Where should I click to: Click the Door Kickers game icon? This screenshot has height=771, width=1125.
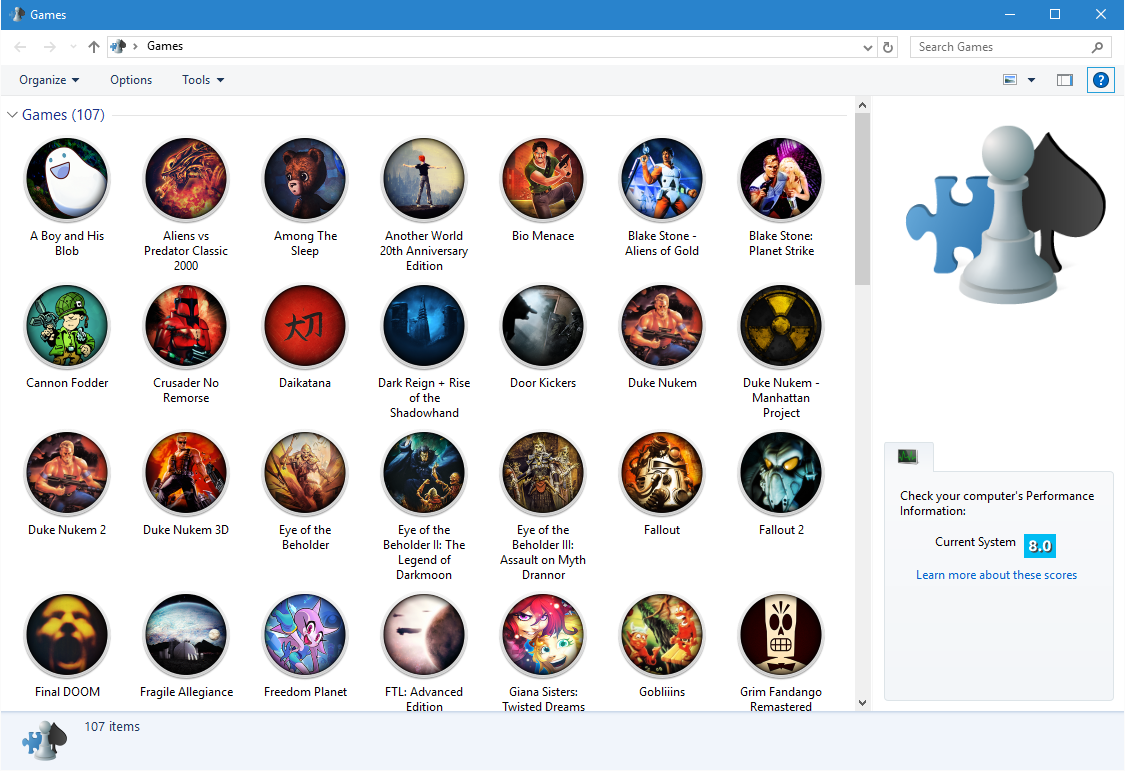543,326
